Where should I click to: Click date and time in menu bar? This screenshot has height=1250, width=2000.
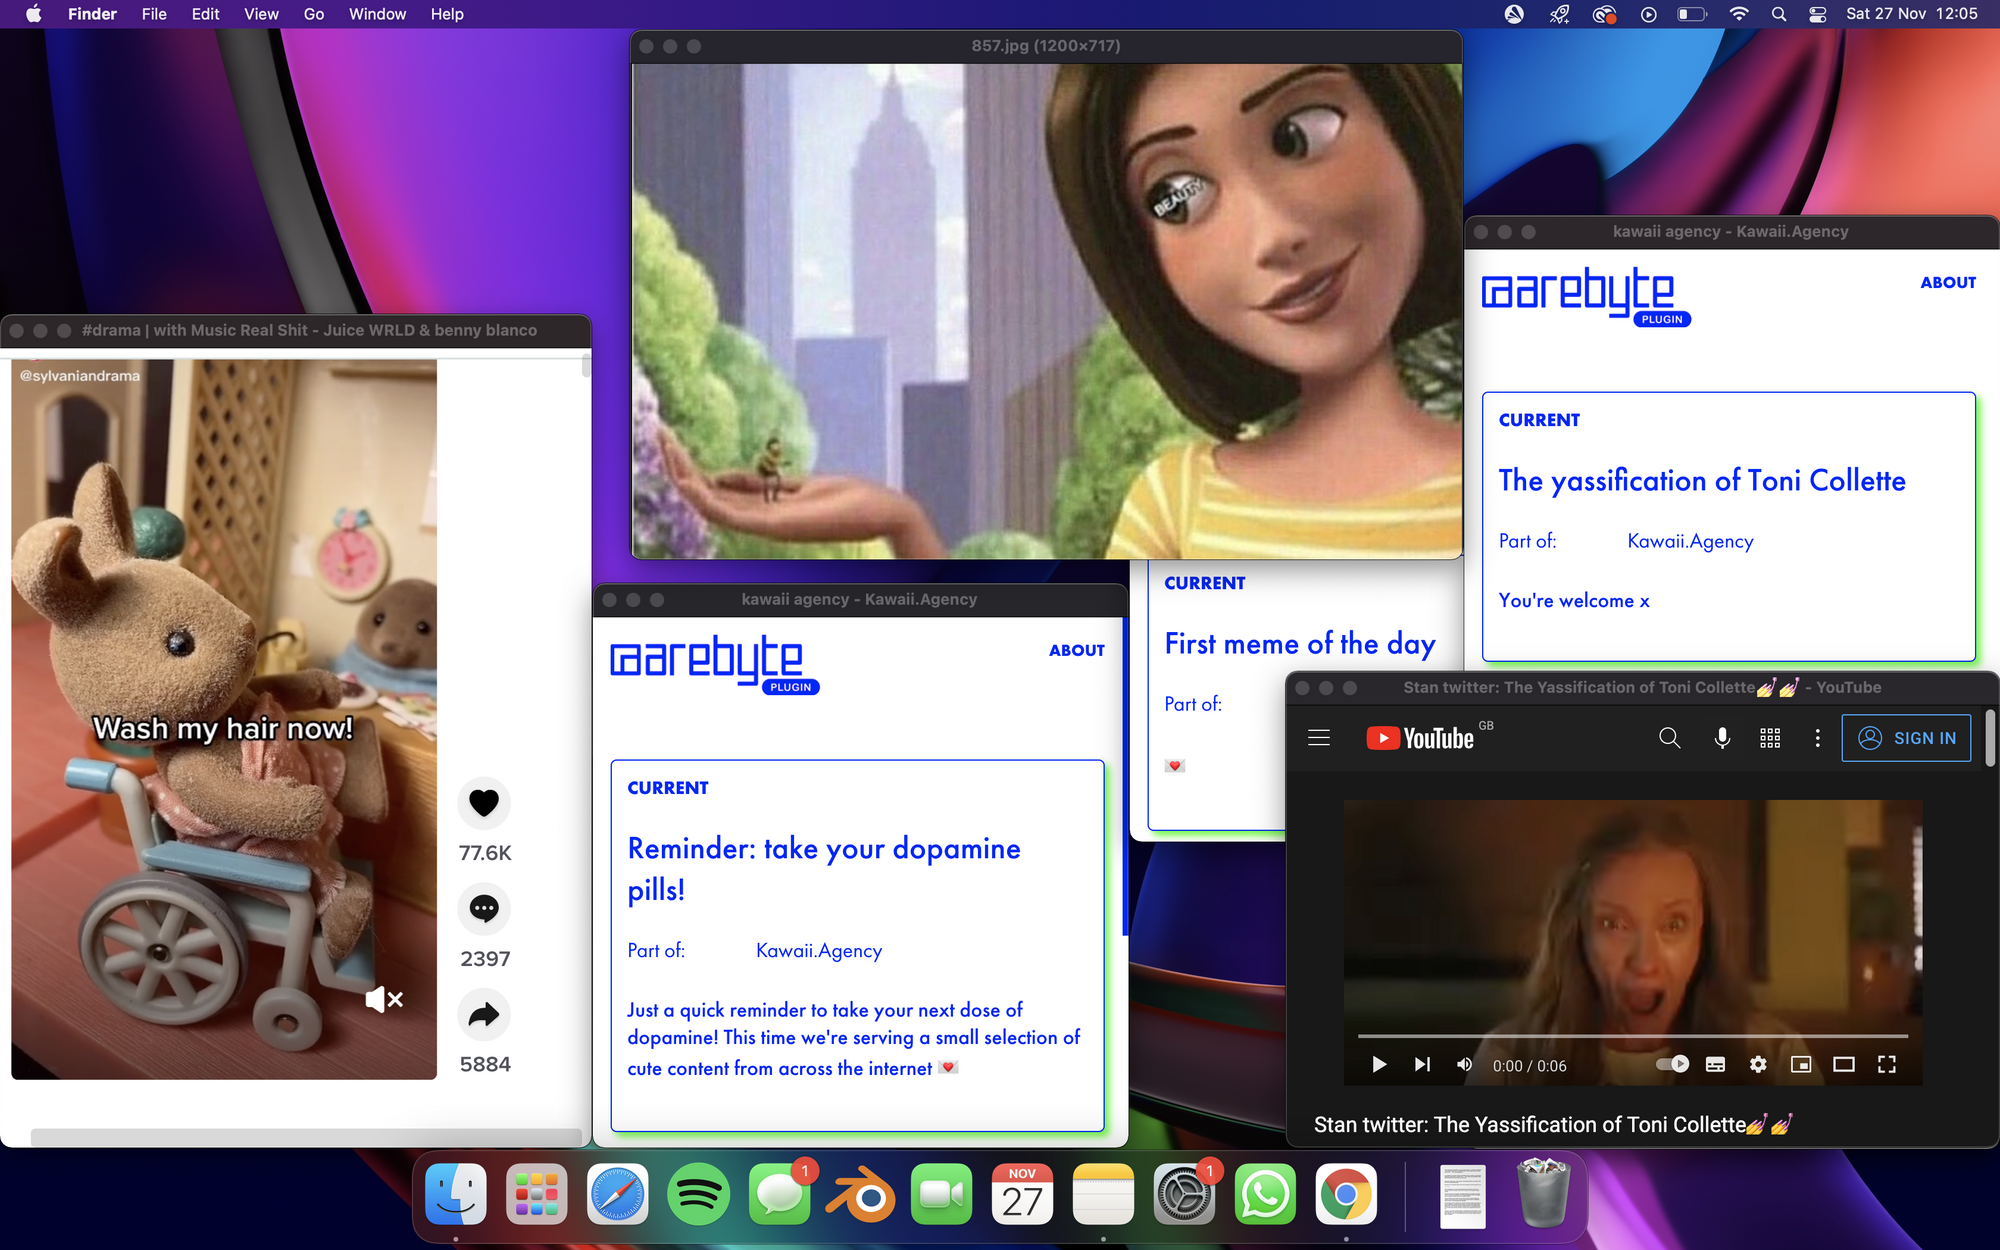coord(1911,14)
